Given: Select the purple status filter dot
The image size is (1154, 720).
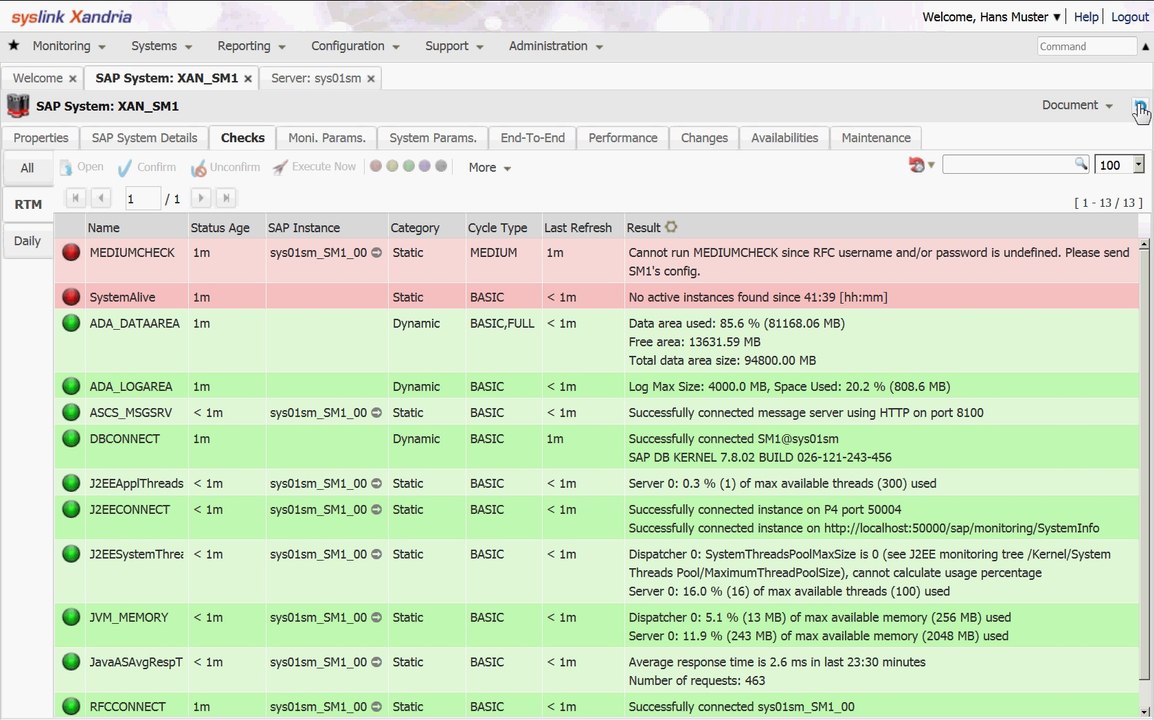Looking at the screenshot, I should [425, 166].
